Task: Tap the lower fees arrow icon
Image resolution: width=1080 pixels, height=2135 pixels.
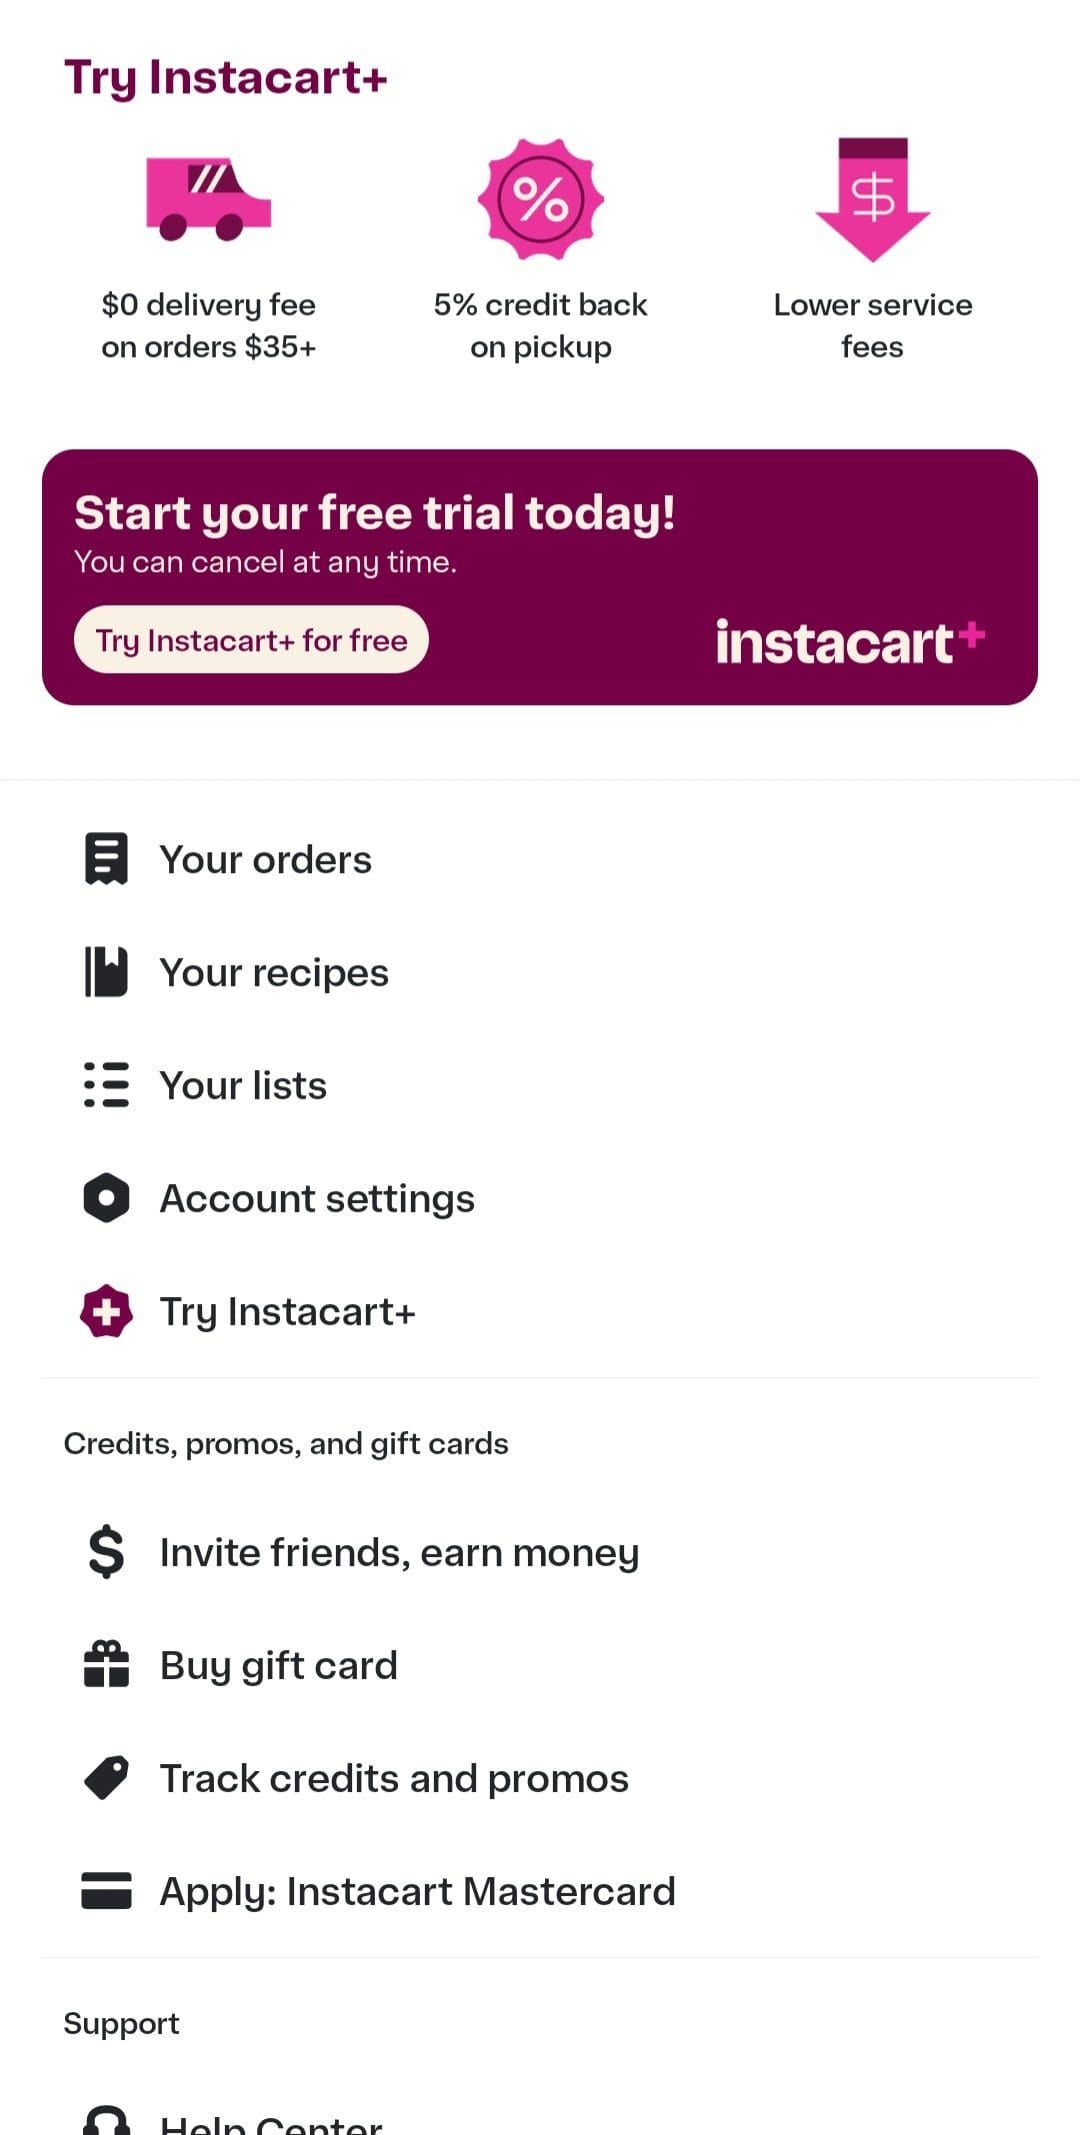Action: (x=872, y=199)
